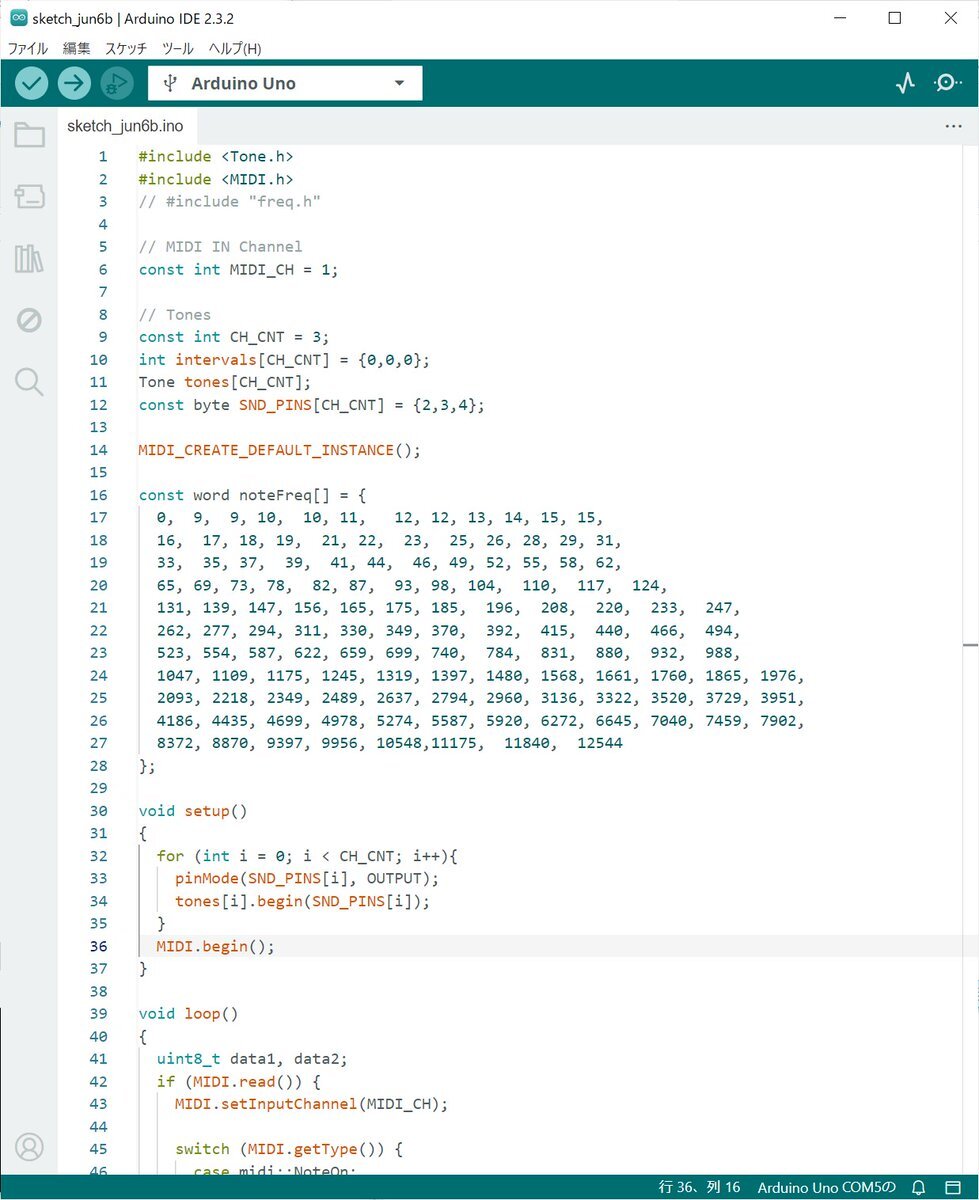Viewport: 979px width, 1200px height.
Task: Open the Library Manager books icon
Action: tap(29, 259)
